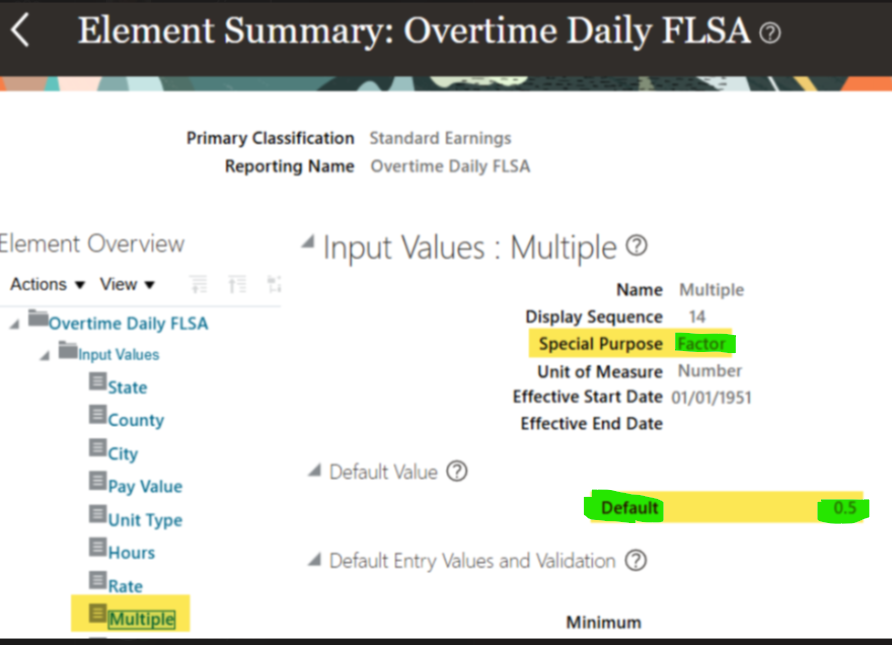Open the Rate input value
The image size is (892, 645).
pos(125,586)
